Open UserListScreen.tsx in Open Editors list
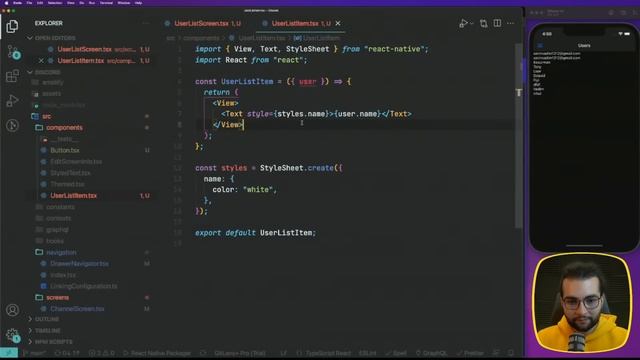The image size is (640, 360). coord(84,49)
